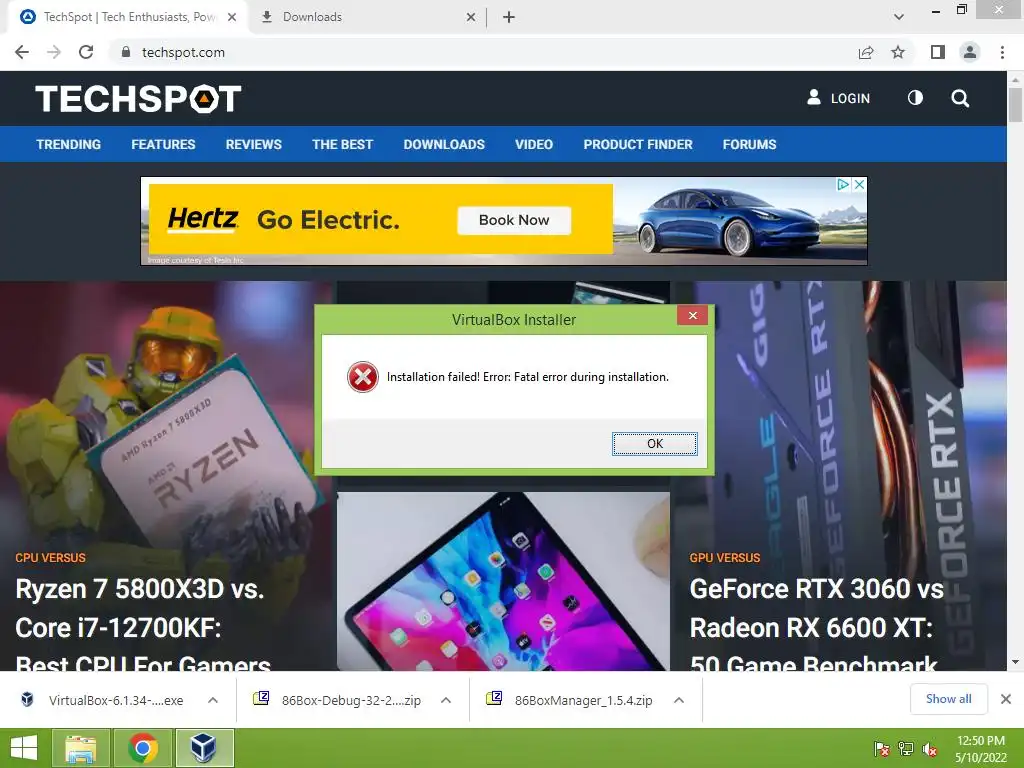Image resolution: width=1024 pixels, height=768 pixels.
Task: Open the TRENDING menu item
Action: click(69, 144)
